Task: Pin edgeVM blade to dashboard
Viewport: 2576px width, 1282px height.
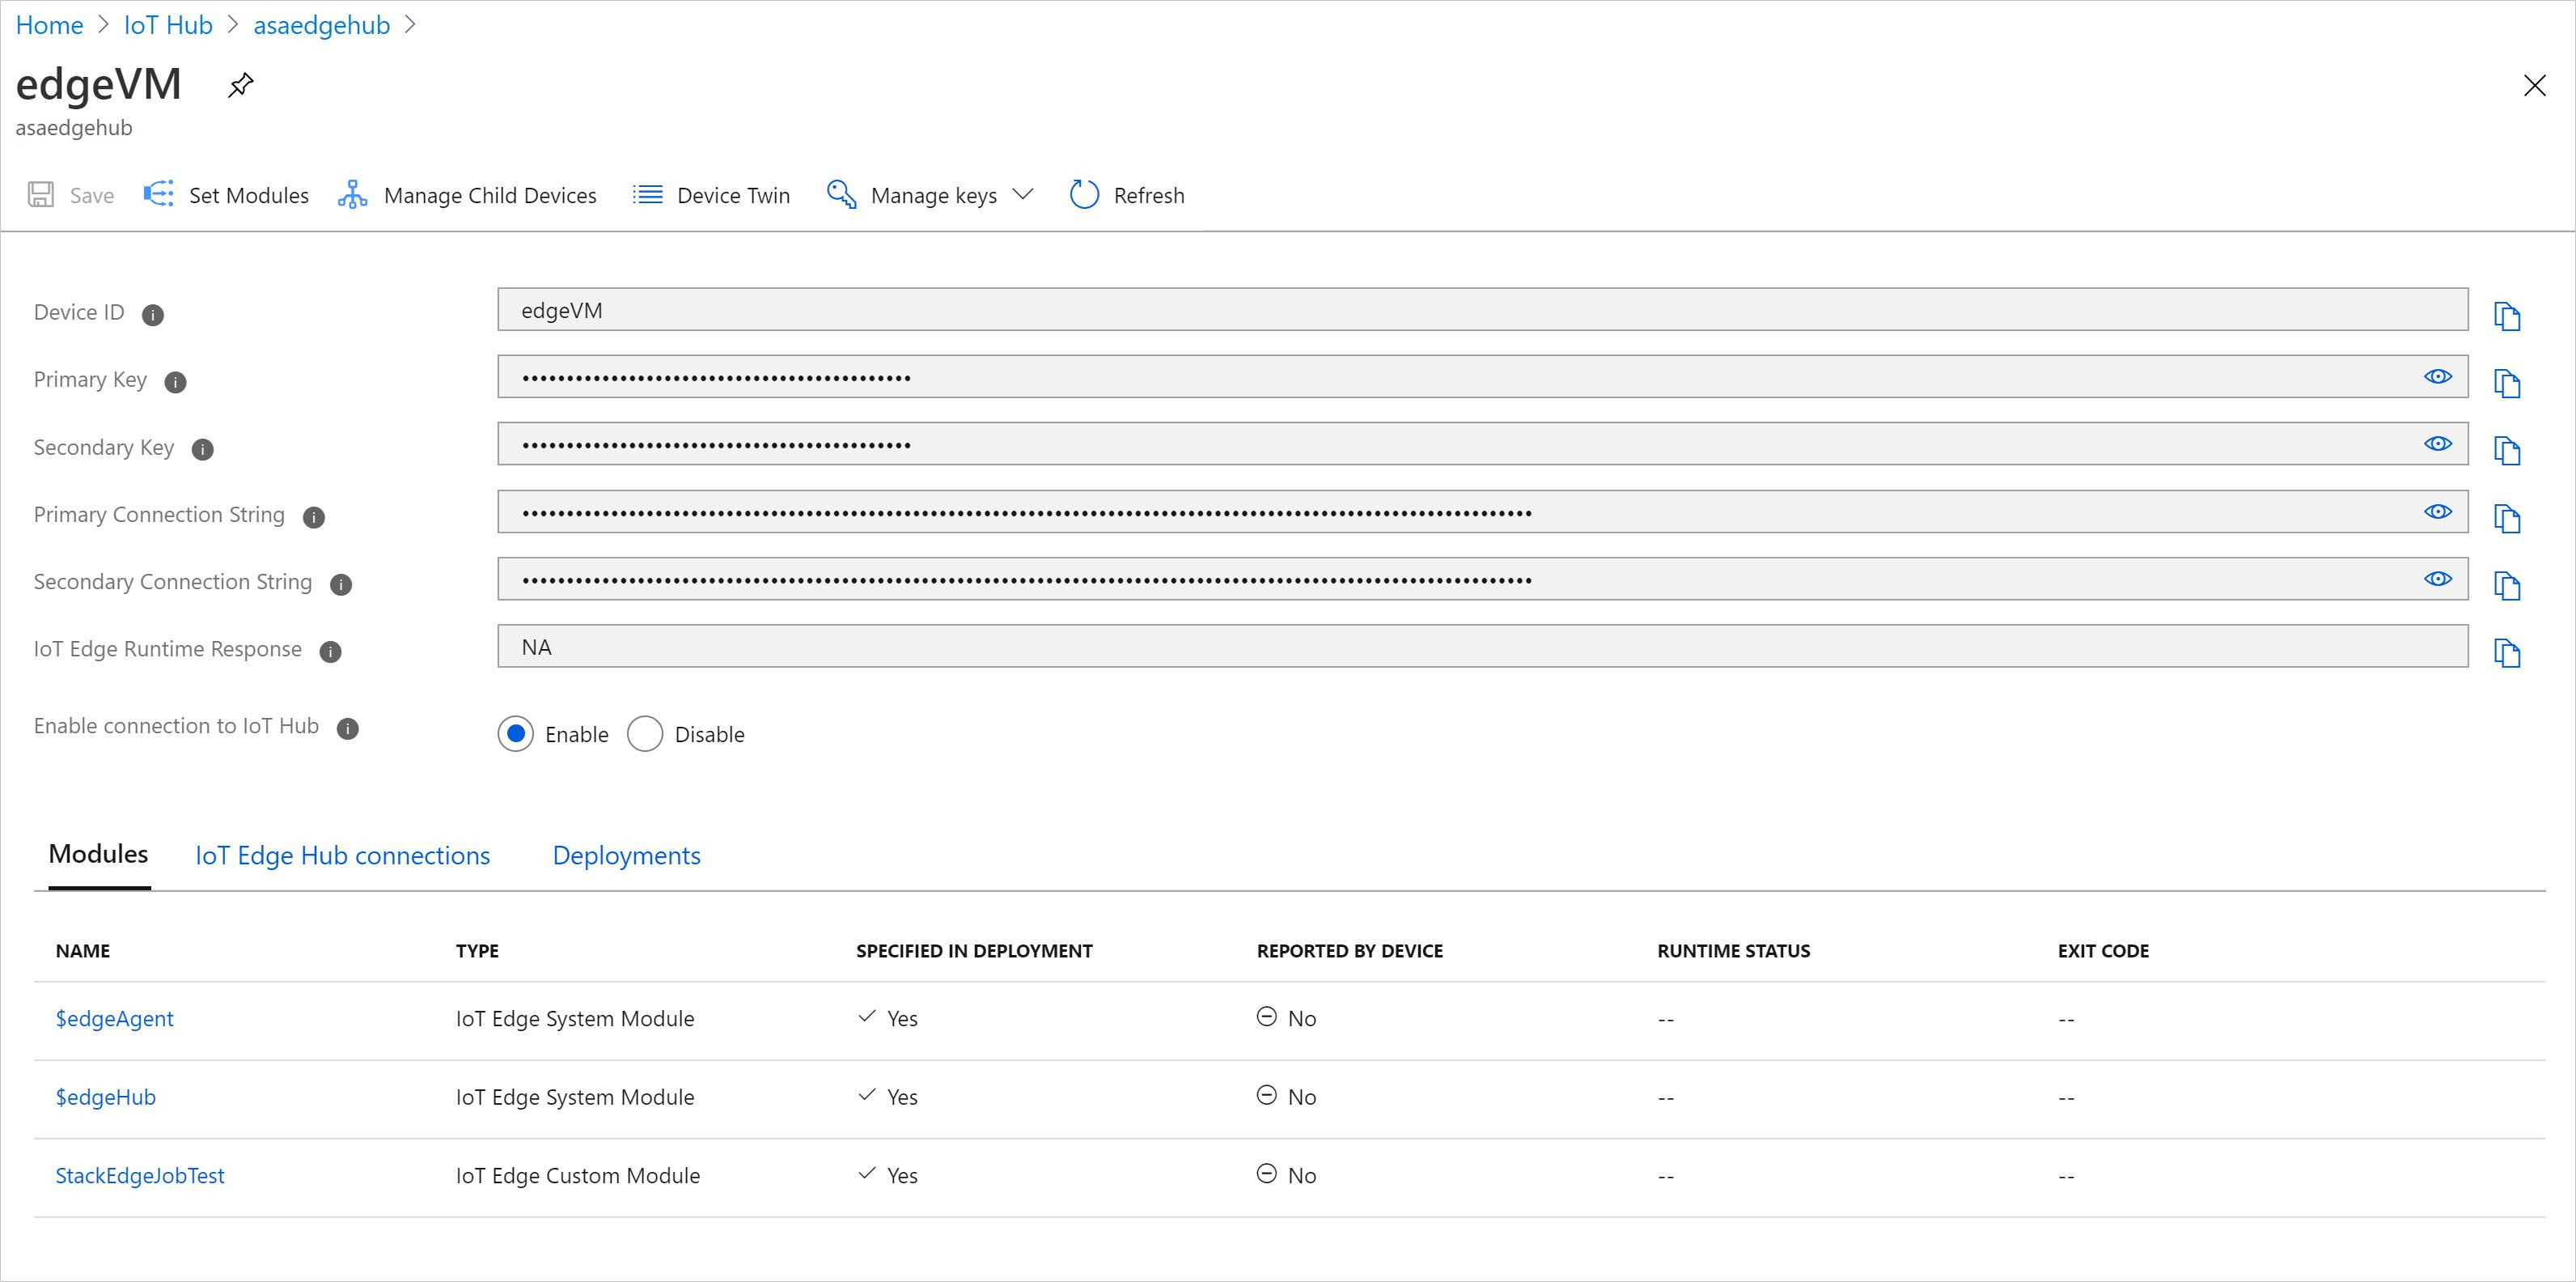Action: 240,86
